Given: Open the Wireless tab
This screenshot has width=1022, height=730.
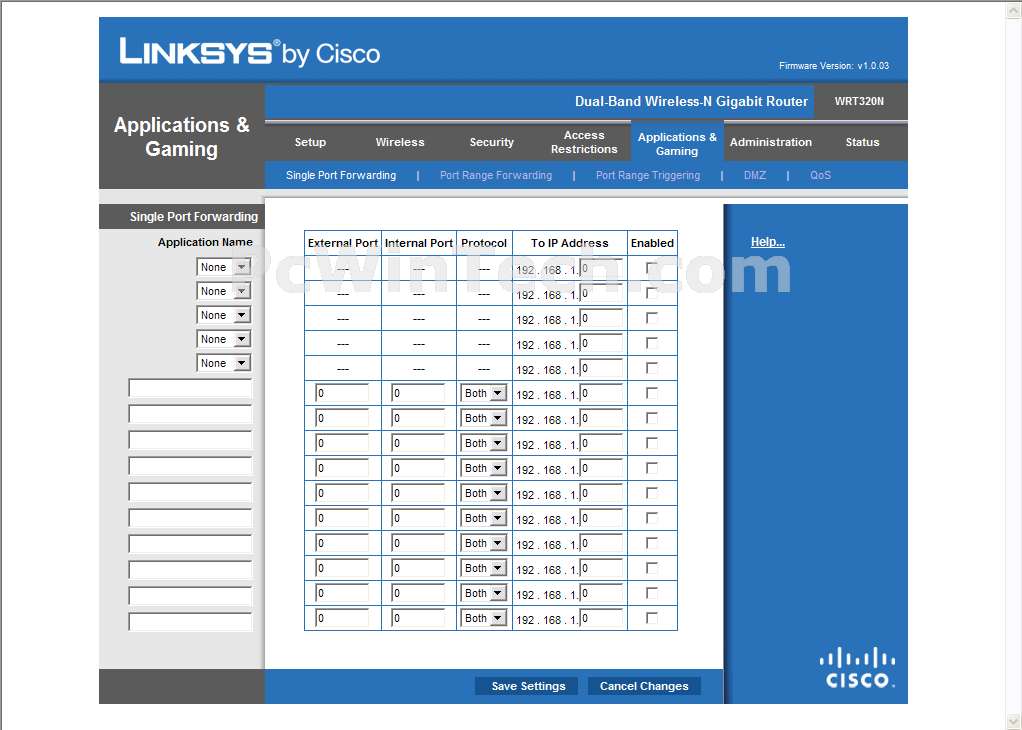Looking at the screenshot, I should coord(400,142).
